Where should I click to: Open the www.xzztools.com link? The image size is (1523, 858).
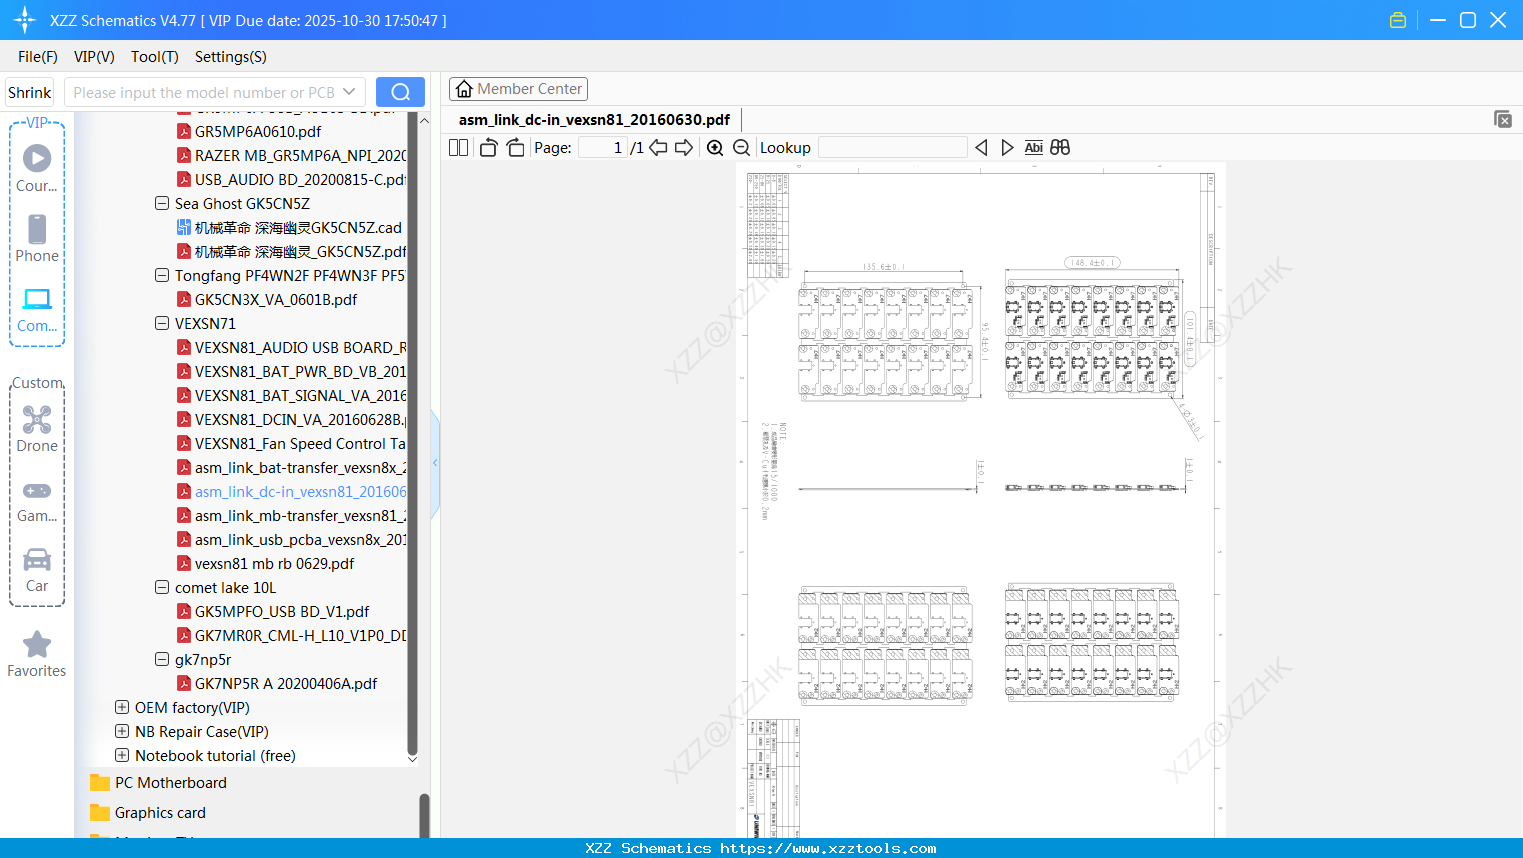click(828, 848)
